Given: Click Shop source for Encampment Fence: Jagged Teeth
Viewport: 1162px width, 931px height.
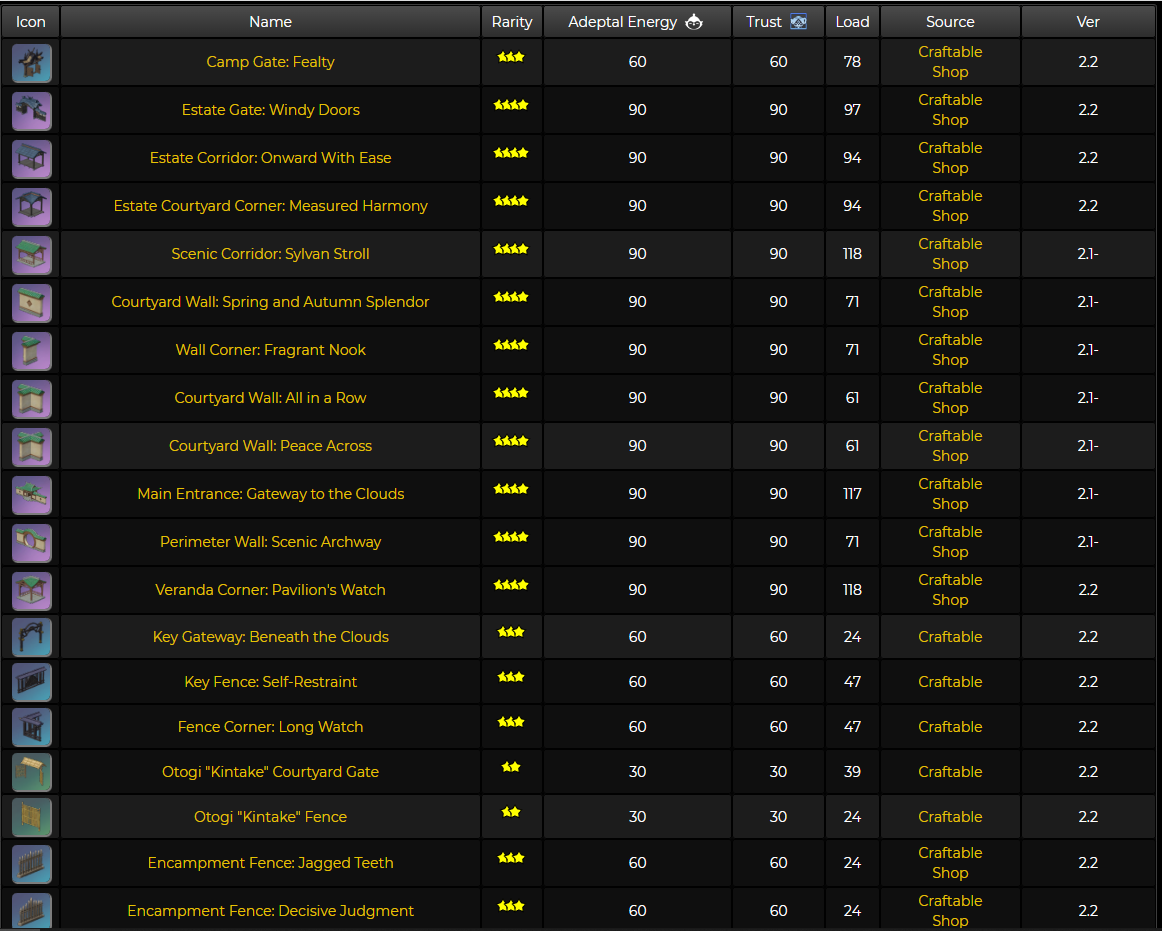Looking at the screenshot, I should pyautogui.click(x=950, y=873).
